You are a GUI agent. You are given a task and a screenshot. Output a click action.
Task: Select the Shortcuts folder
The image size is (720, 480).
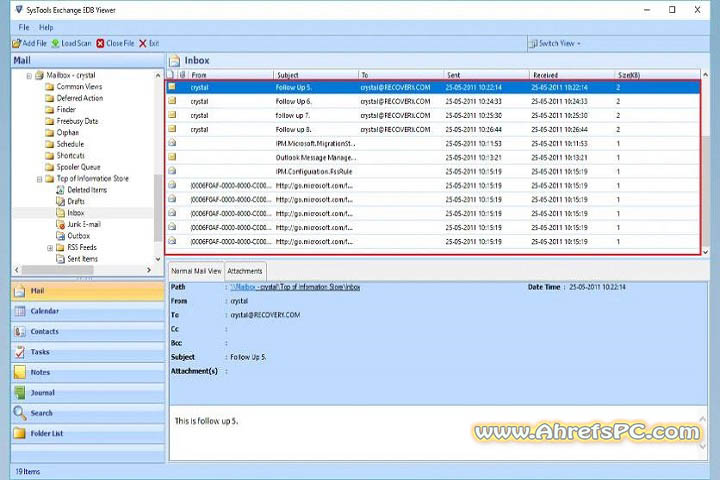click(70, 155)
